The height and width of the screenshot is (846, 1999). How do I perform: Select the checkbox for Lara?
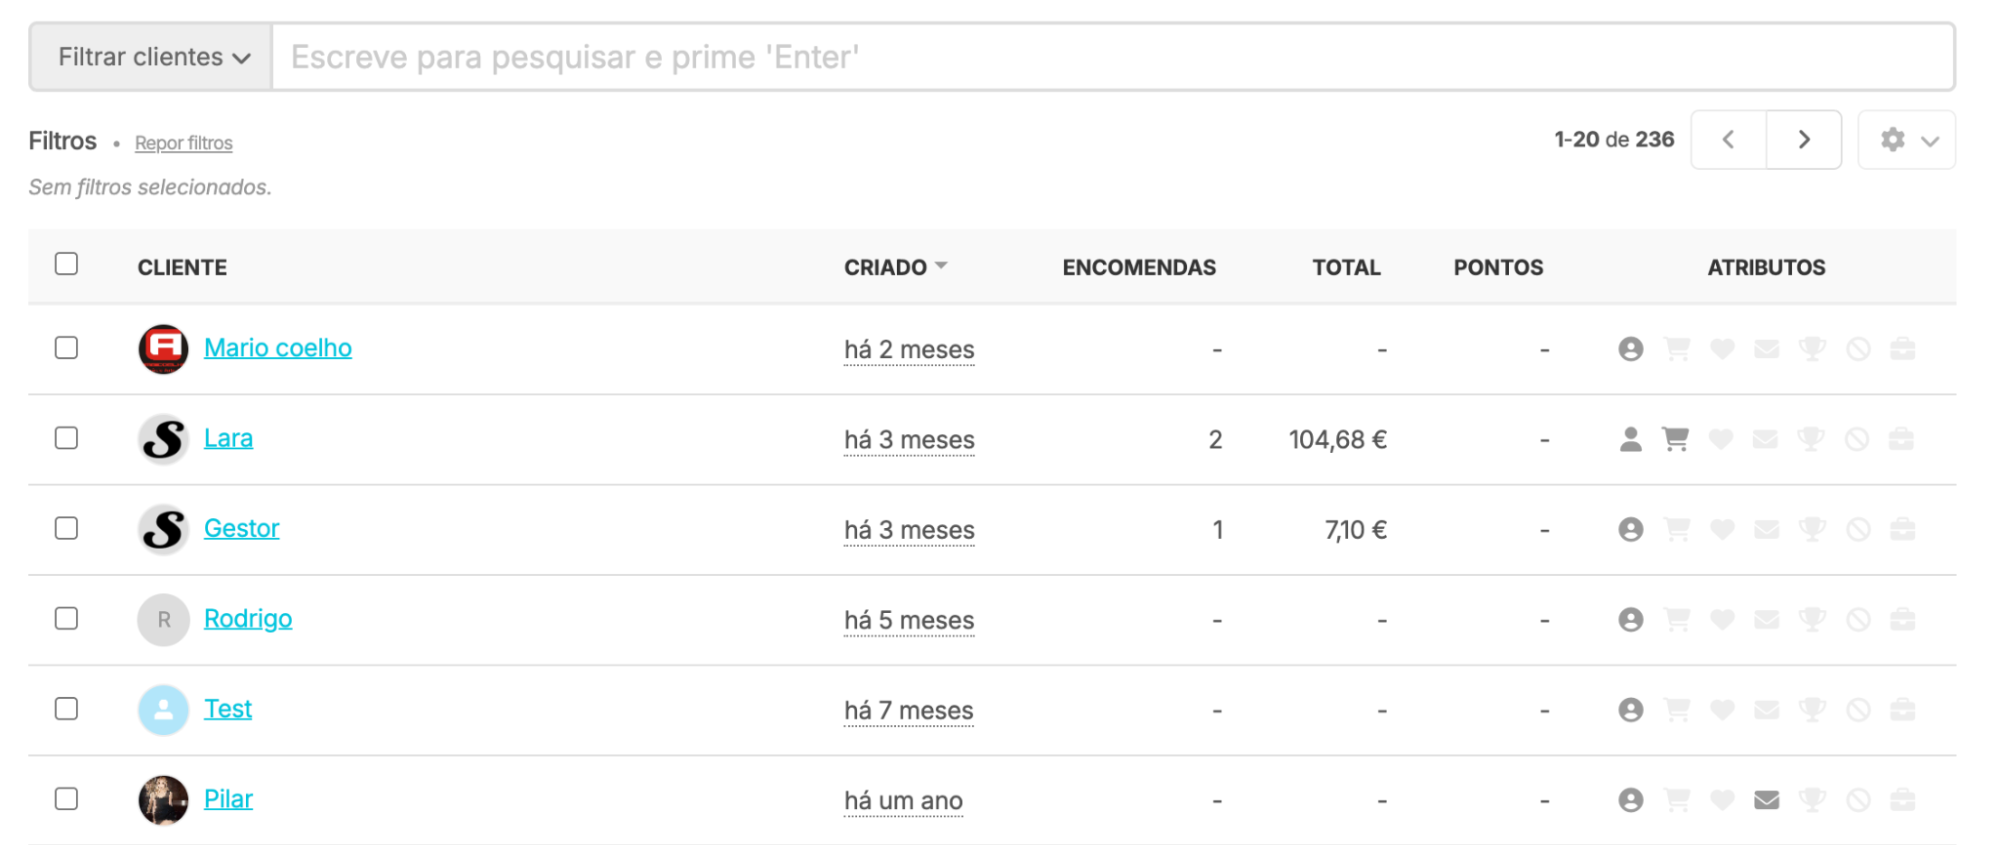click(x=66, y=438)
